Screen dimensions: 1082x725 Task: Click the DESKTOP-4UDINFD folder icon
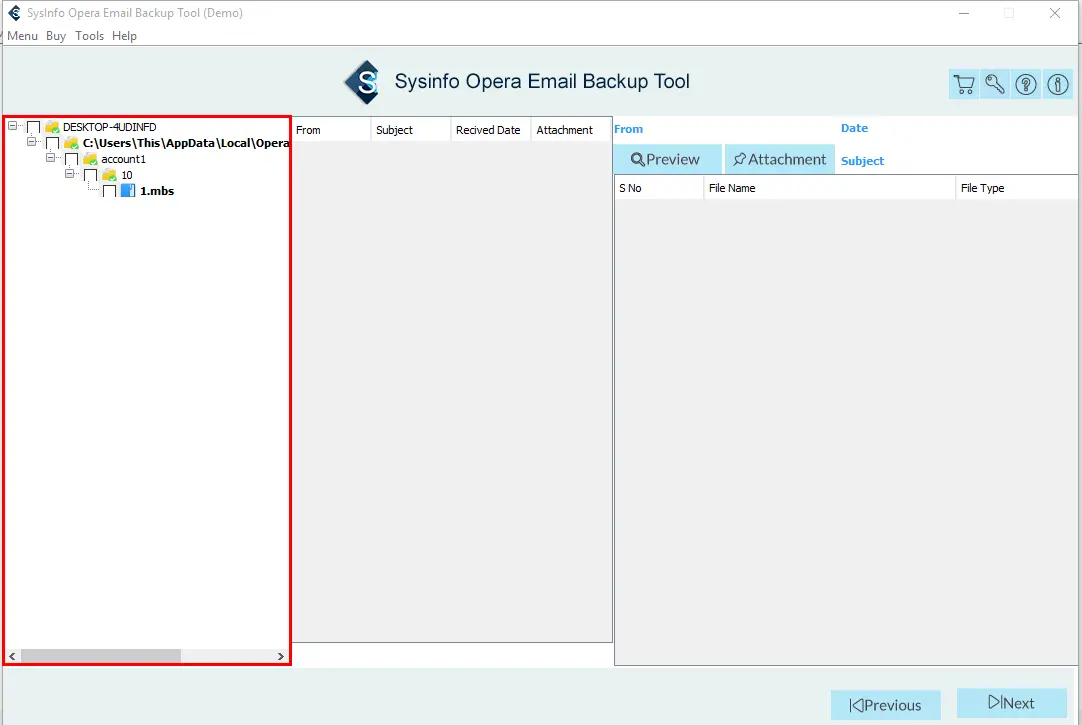coord(52,127)
